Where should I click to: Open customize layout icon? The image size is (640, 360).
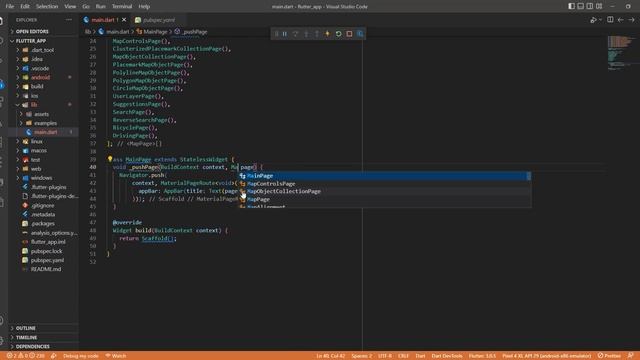tap(599, 6)
